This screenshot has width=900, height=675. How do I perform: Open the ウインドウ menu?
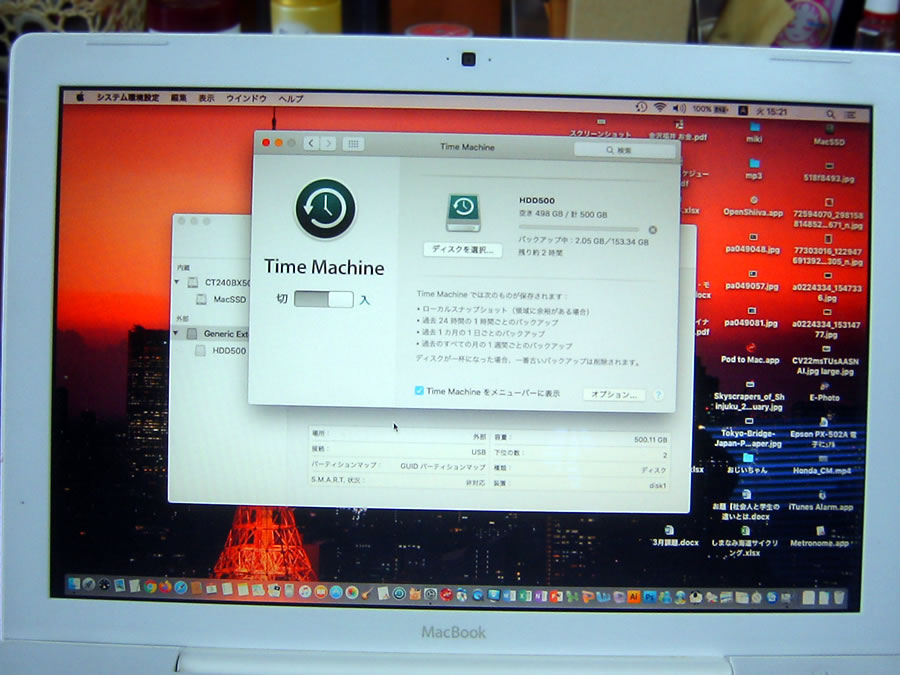246,99
